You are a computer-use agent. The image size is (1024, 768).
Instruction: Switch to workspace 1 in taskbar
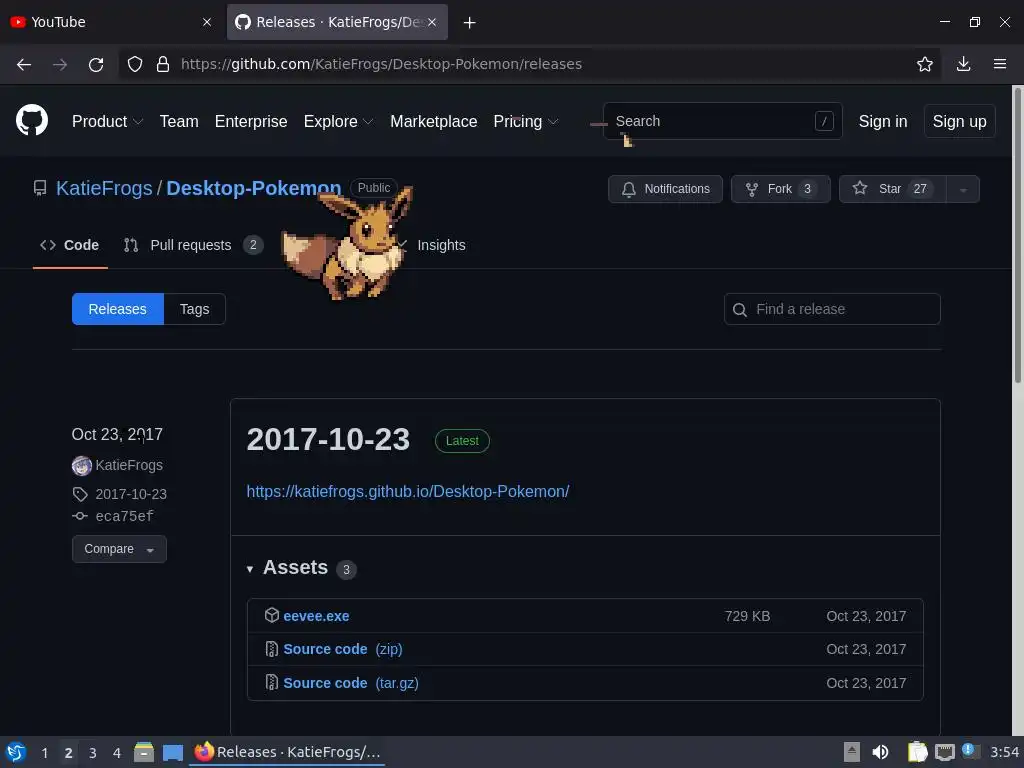44,753
